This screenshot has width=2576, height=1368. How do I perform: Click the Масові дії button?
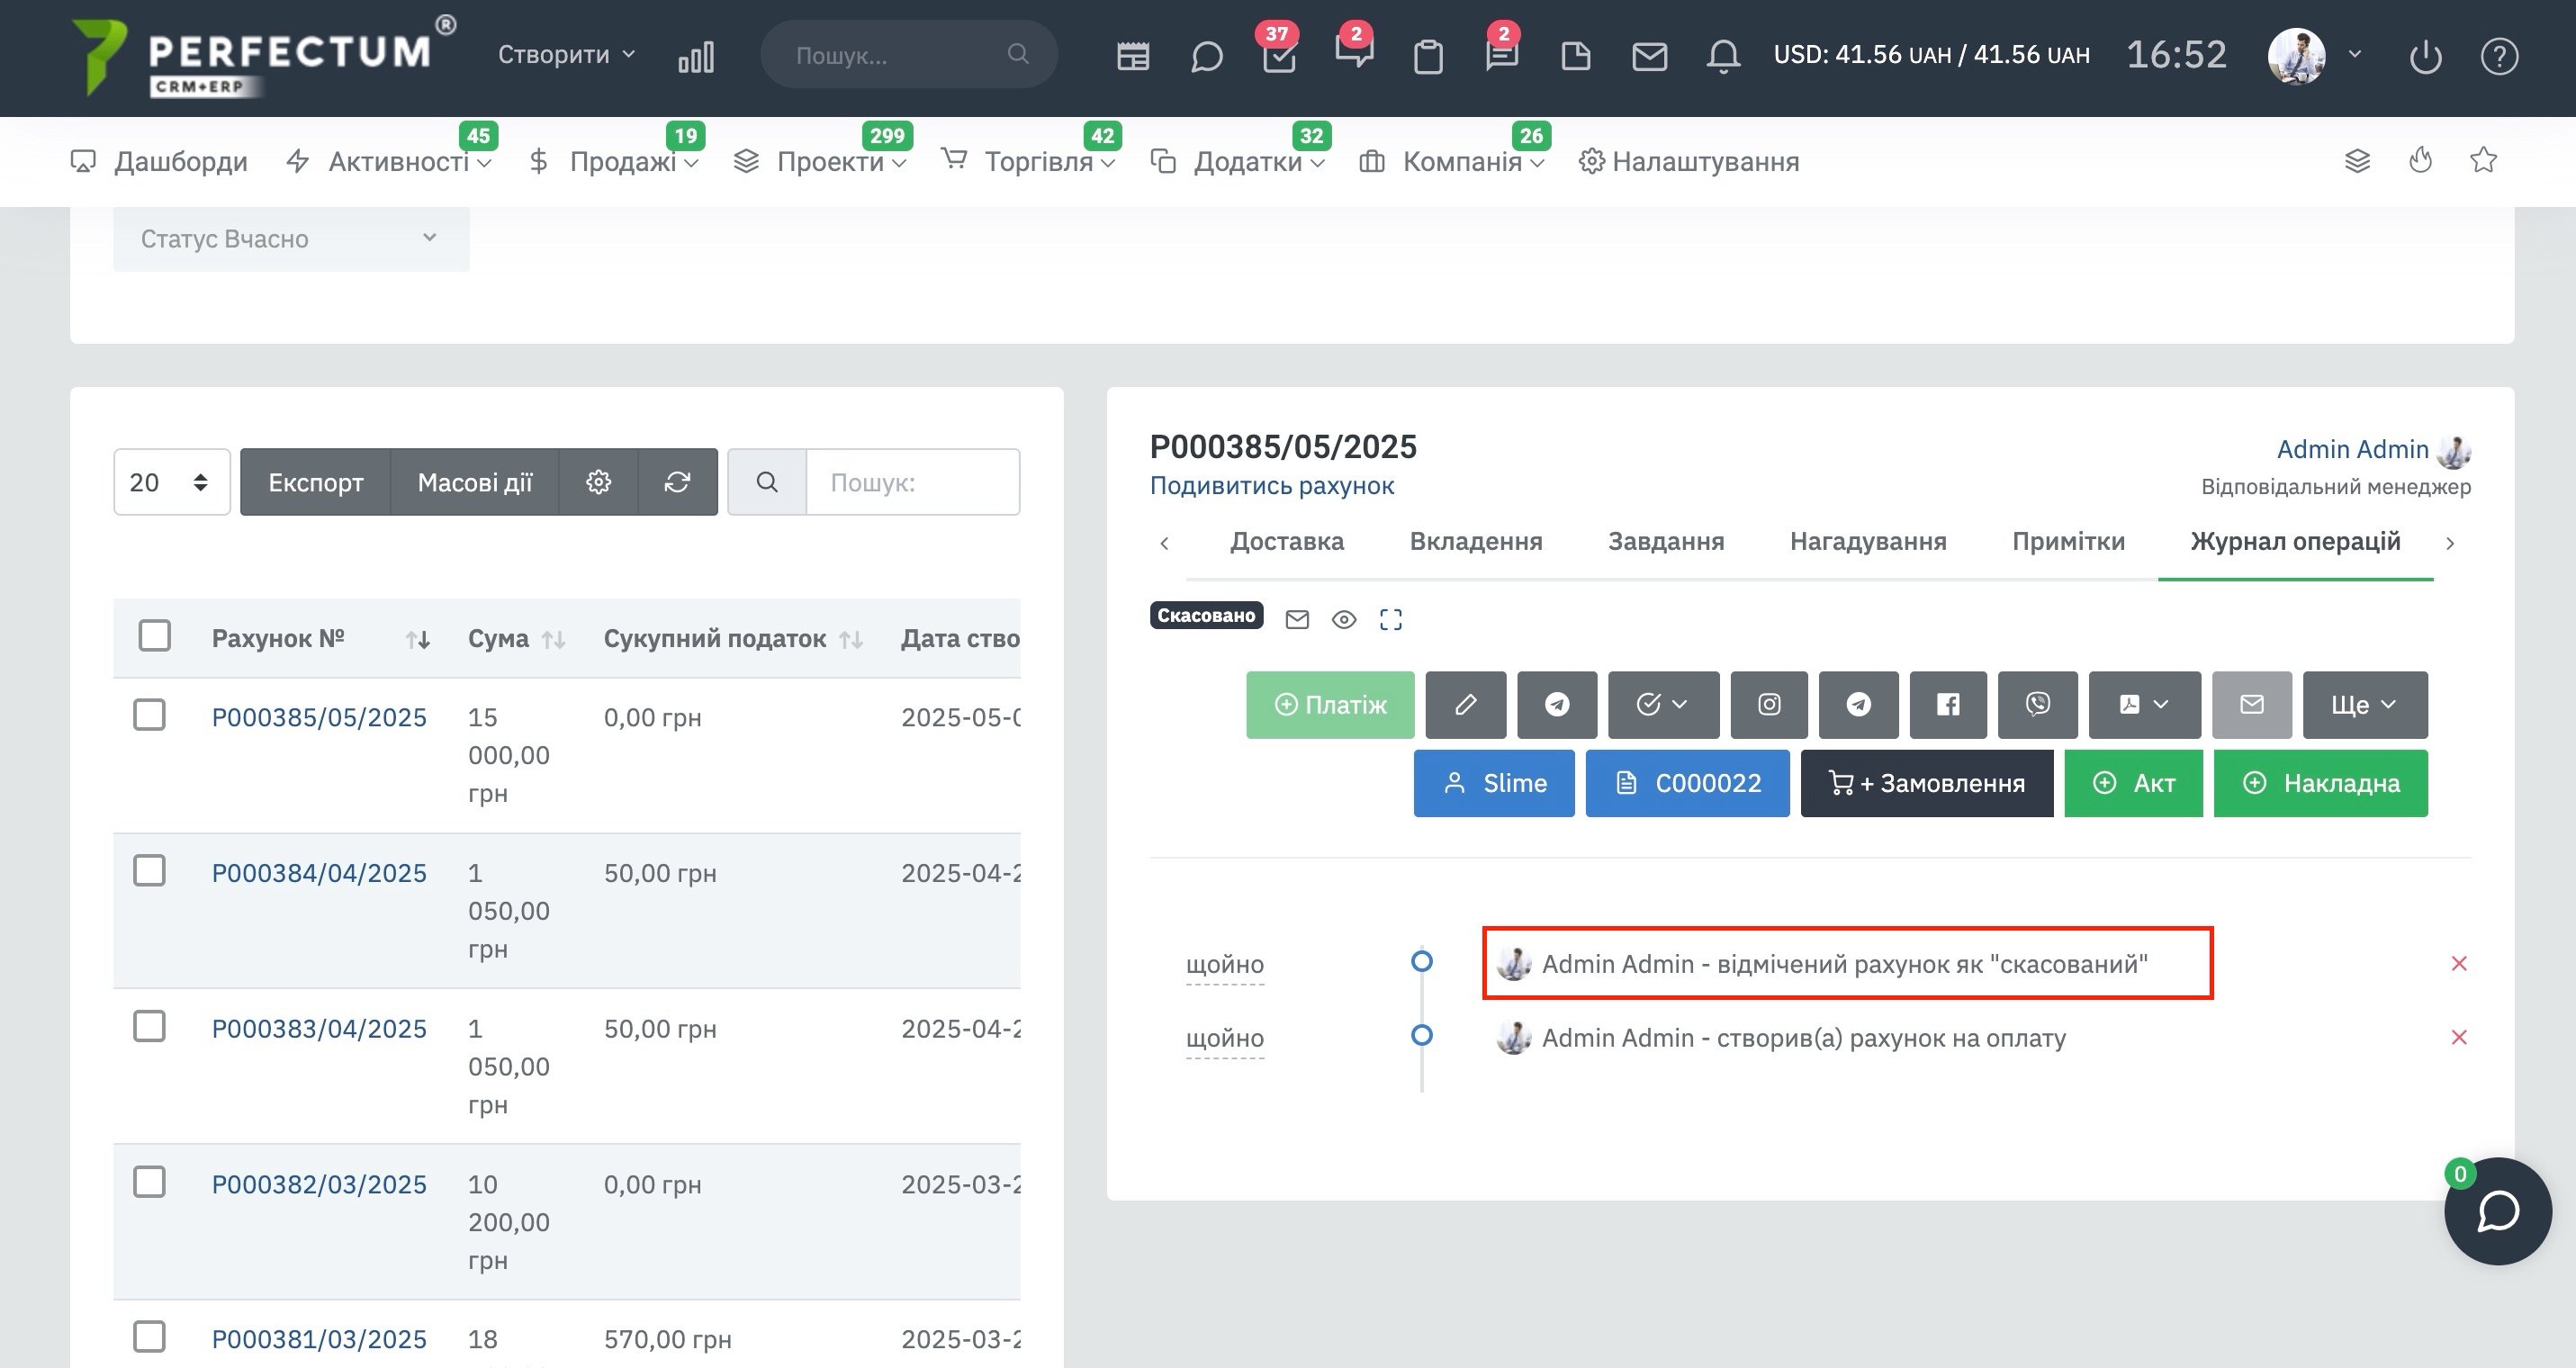[x=475, y=482]
